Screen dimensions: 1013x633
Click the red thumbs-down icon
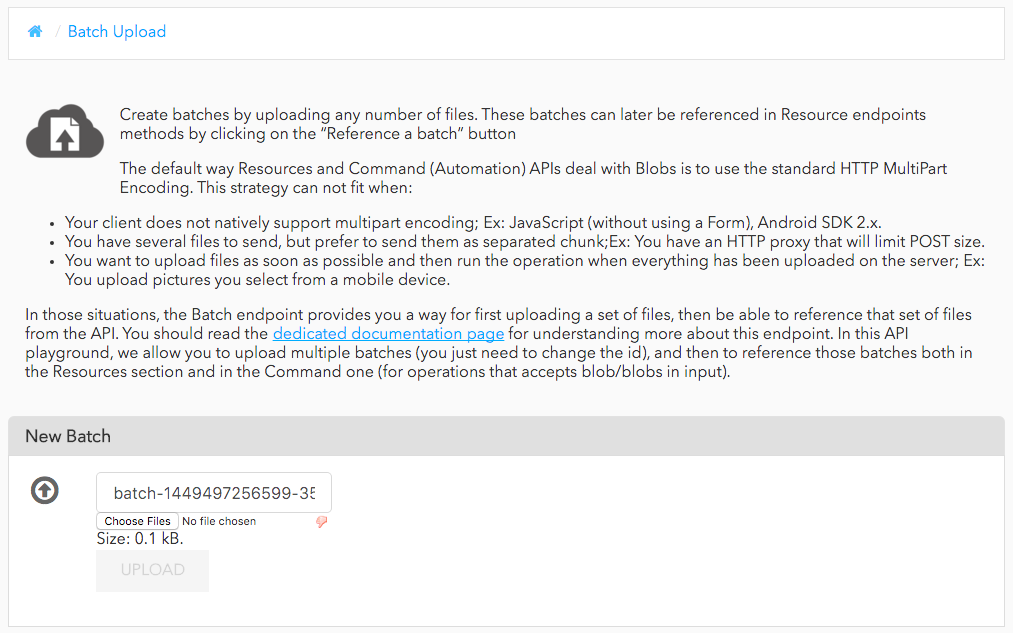[321, 522]
